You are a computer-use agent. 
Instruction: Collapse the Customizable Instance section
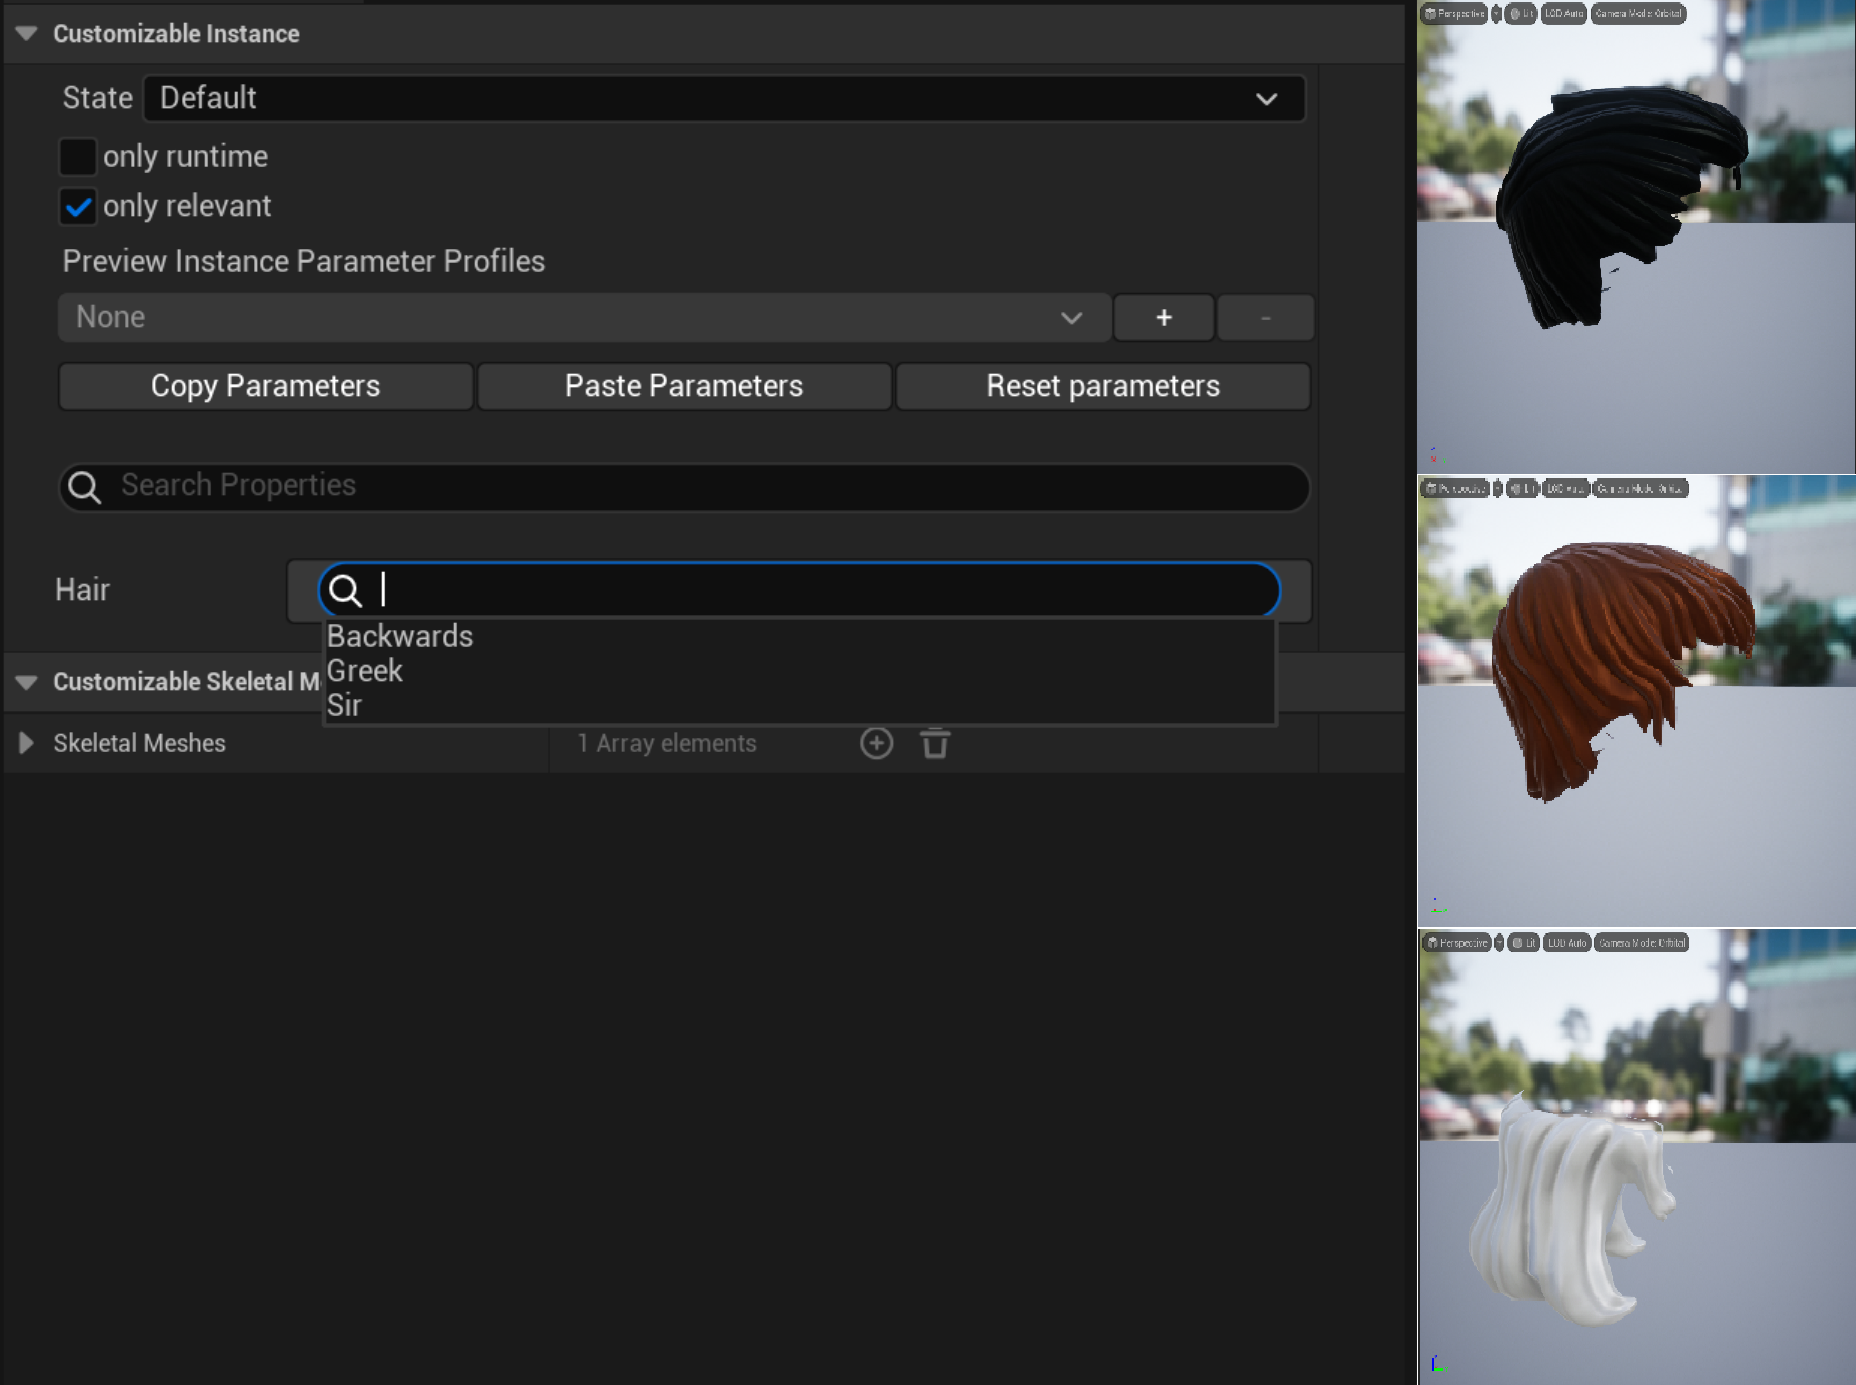pyautogui.click(x=27, y=33)
